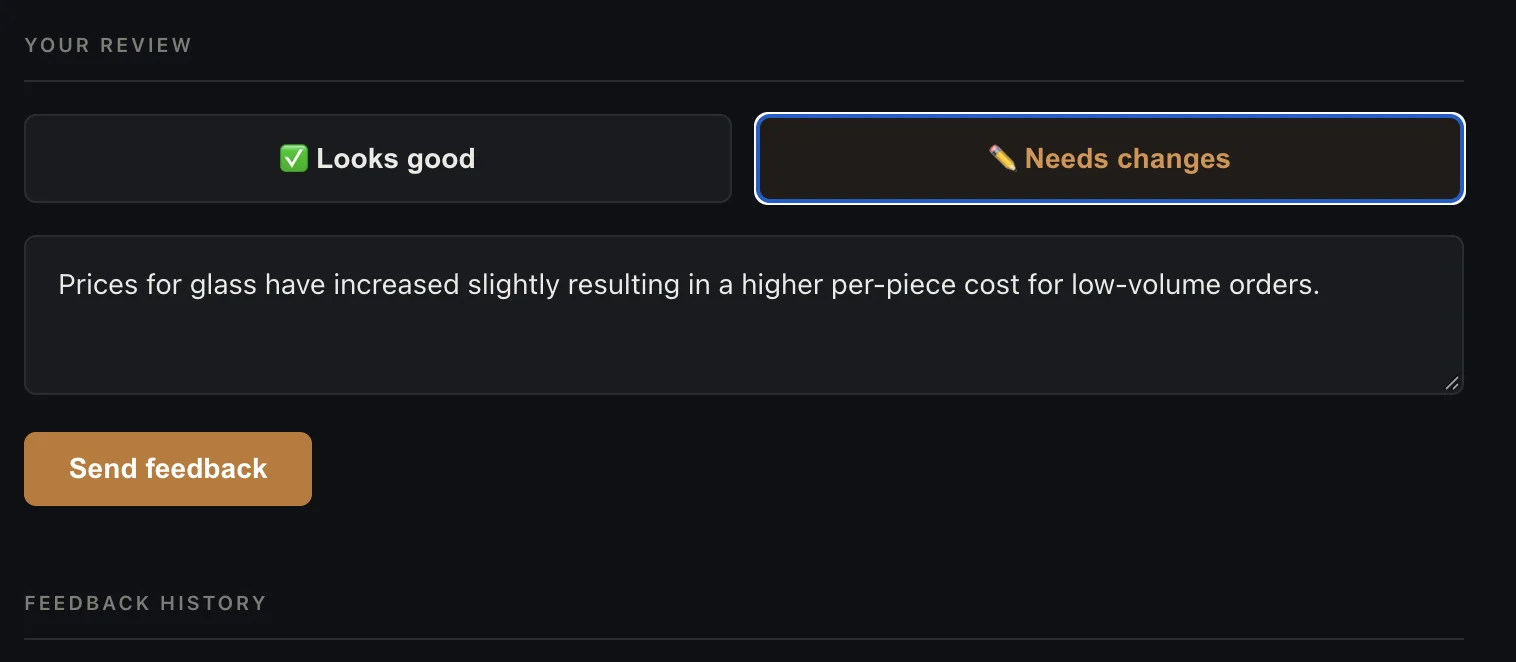Select the Your Review section heading

pos(108,45)
